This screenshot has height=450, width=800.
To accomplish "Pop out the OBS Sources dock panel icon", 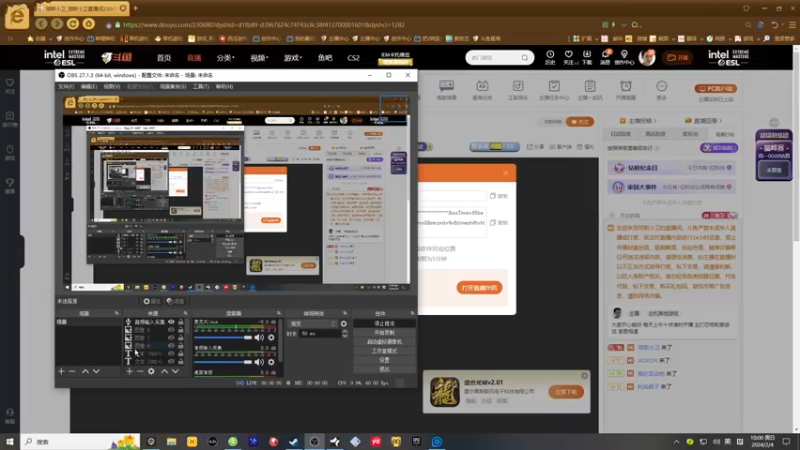I will (185, 313).
